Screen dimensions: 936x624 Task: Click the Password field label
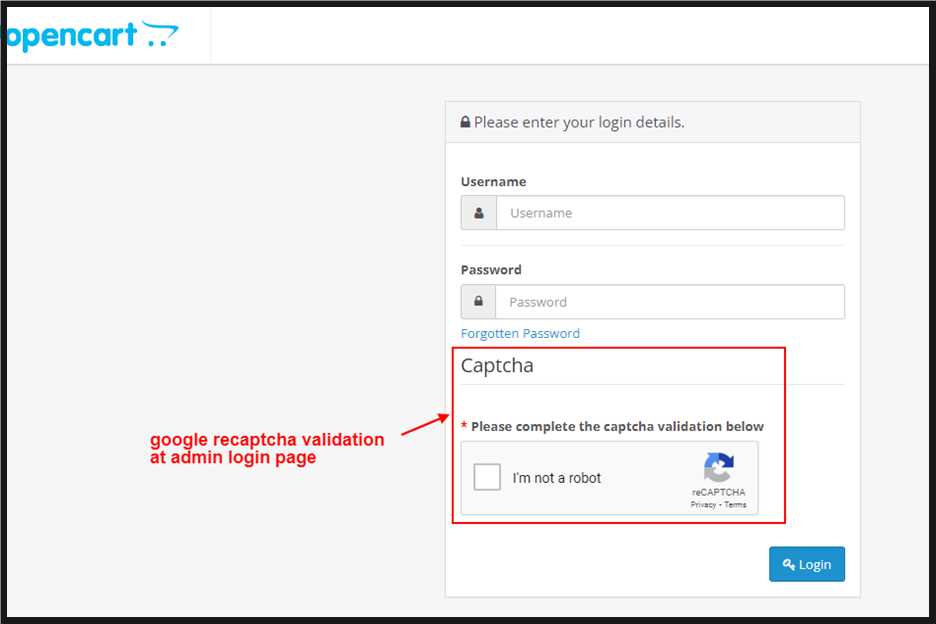coord(491,270)
